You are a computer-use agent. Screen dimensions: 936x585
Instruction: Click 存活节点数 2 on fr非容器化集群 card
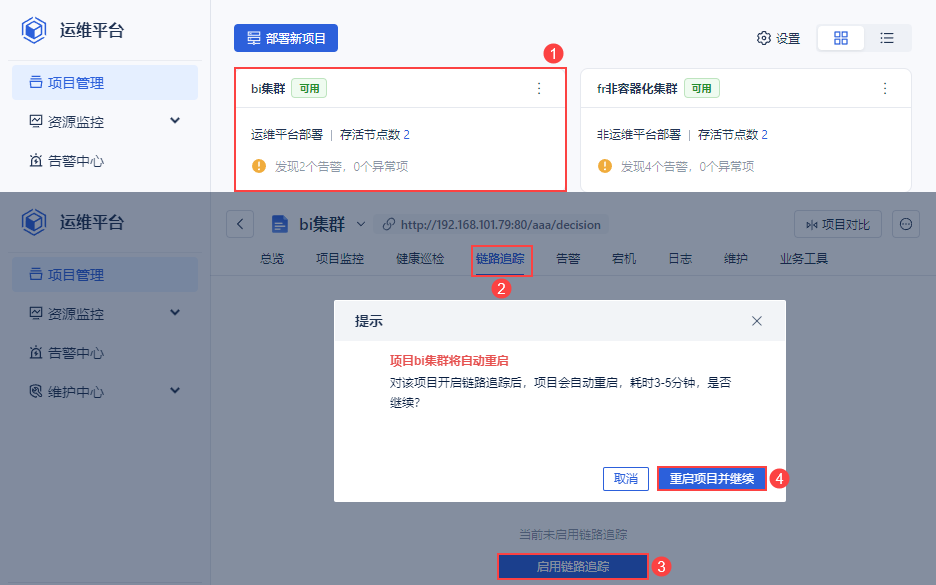tap(733, 135)
